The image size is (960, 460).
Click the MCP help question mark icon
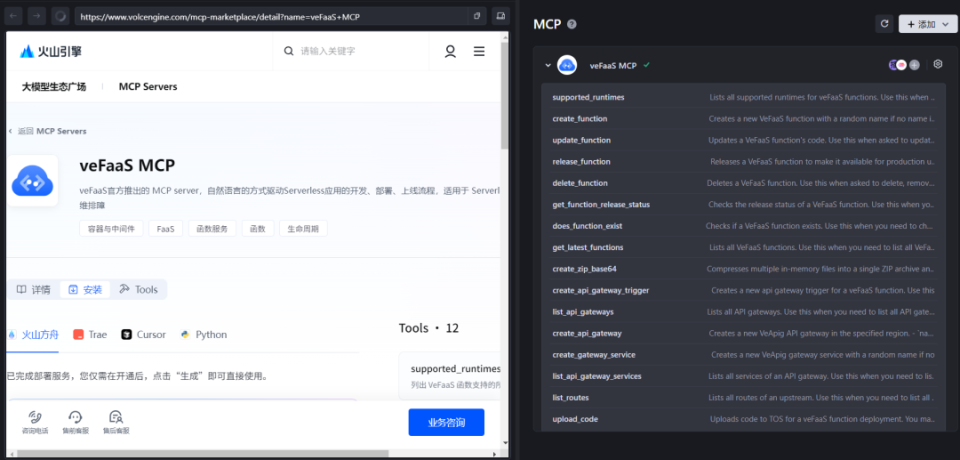coord(572,25)
